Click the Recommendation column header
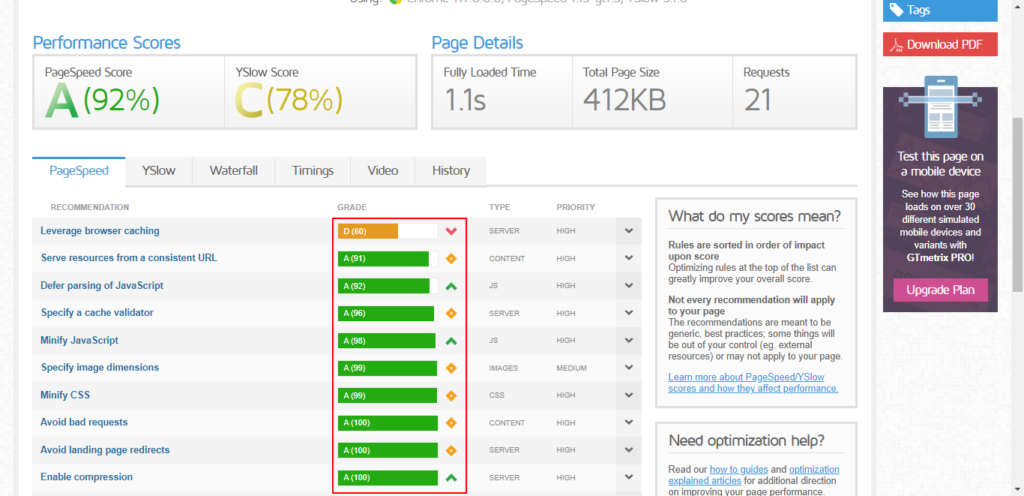Viewport: 1024px width, 496px height. [89, 208]
